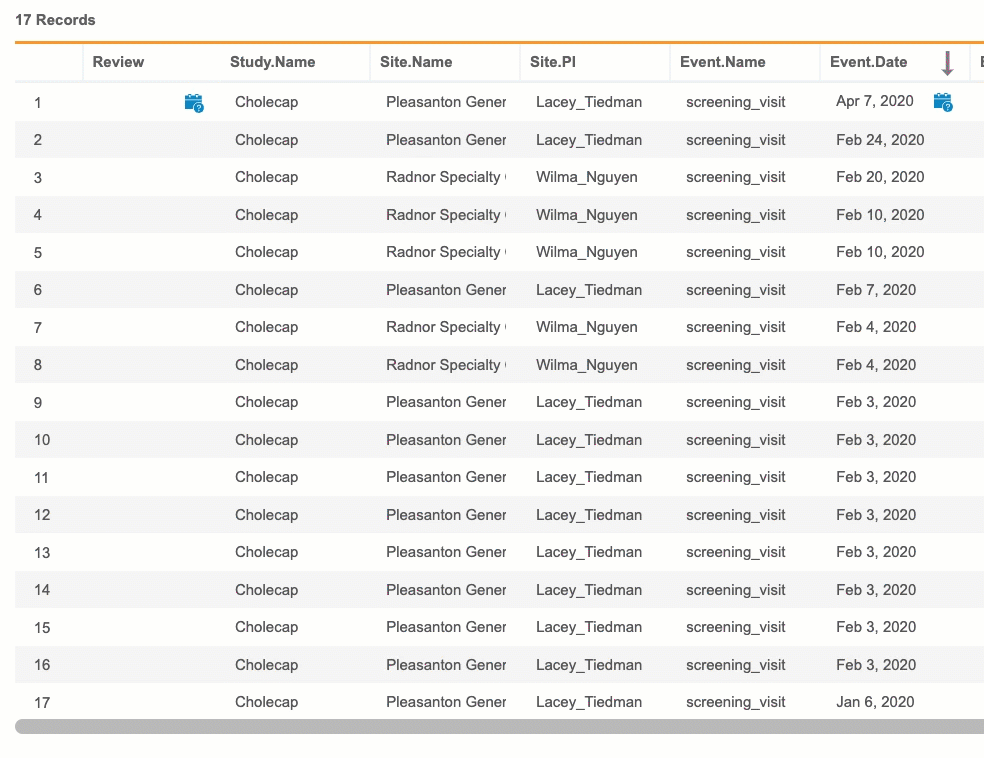Click the Site.Name column header
984x758 pixels.
(416, 62)
